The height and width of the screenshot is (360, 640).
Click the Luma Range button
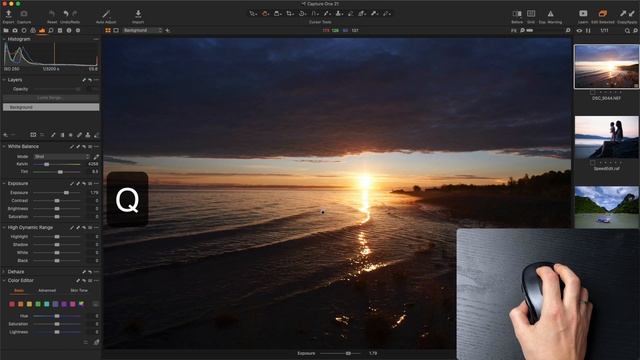point(50,98)
